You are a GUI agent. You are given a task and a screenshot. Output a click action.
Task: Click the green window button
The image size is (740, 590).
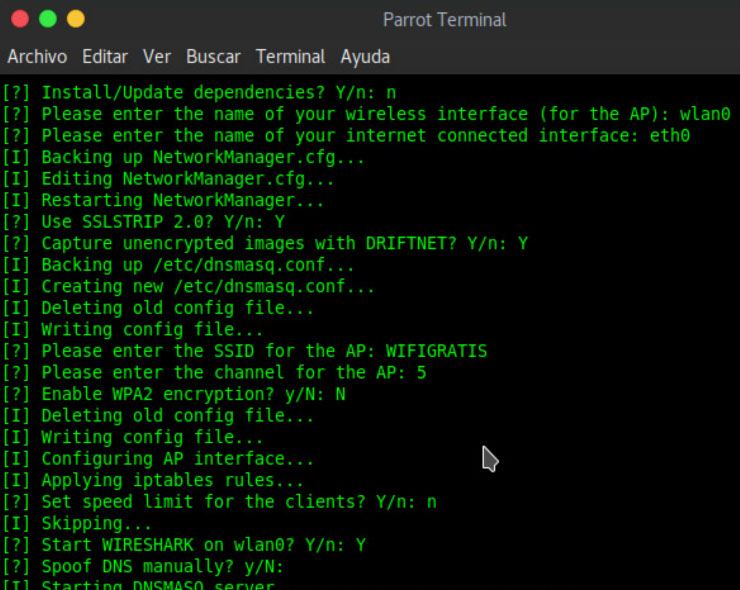47,19
